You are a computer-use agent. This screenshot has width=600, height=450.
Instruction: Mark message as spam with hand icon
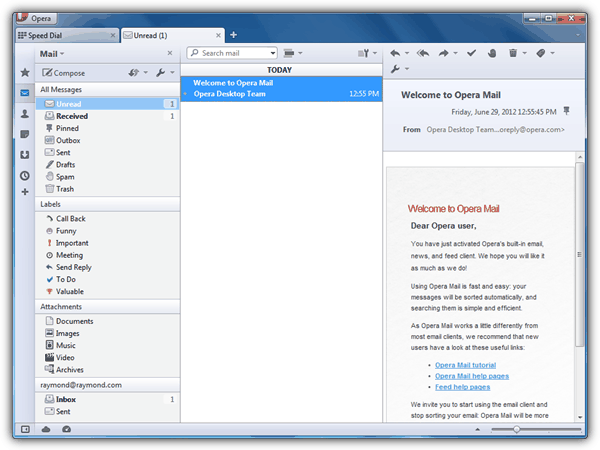tap(492, 53)
